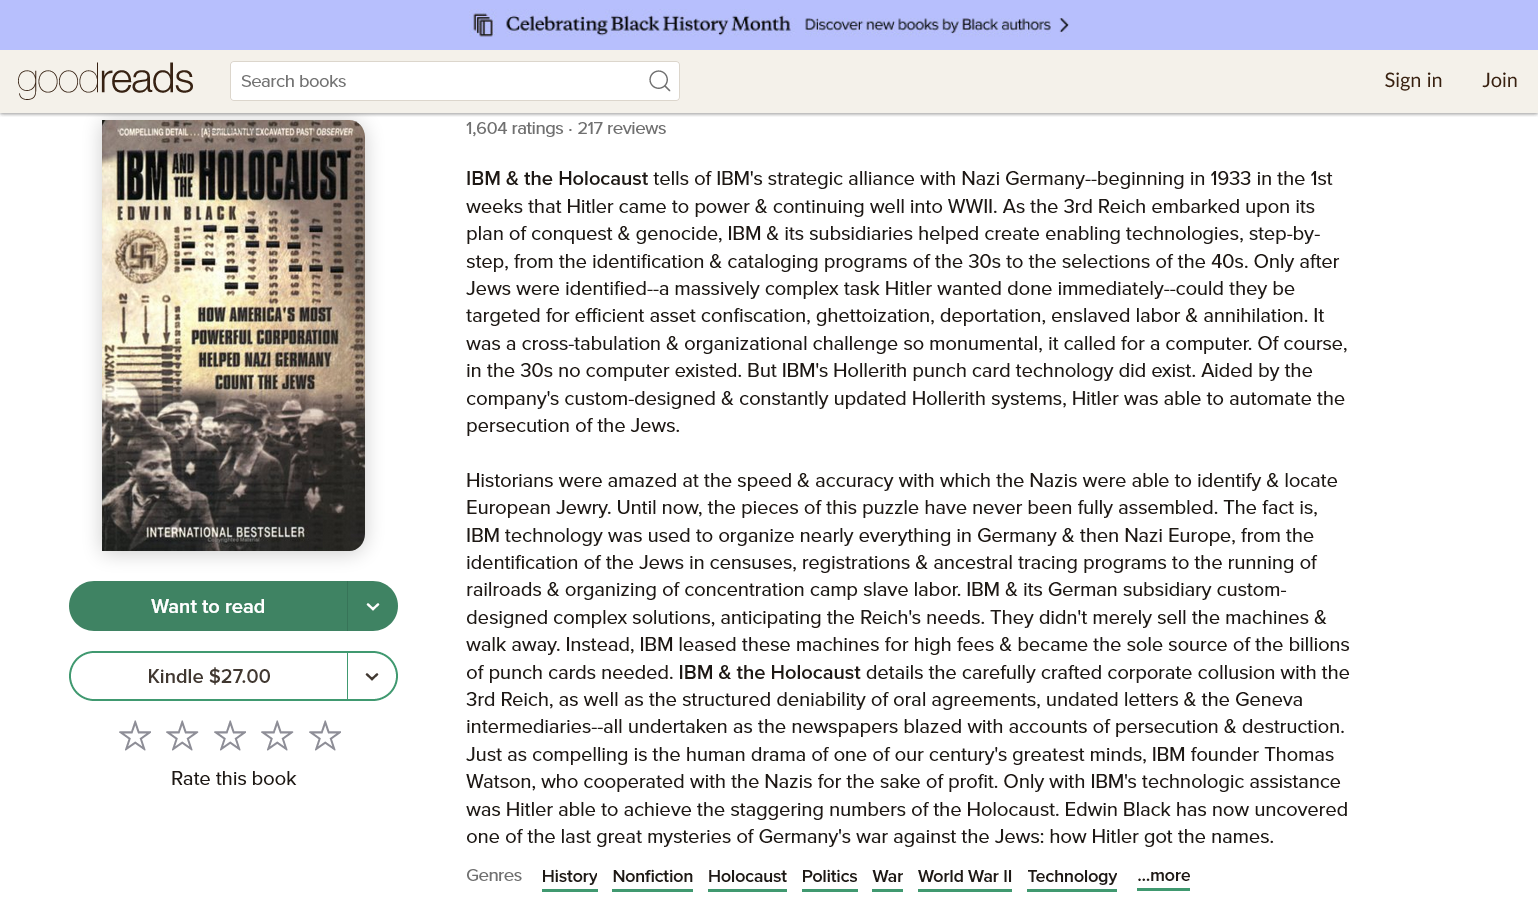The width and height of the screenshot is (1538, 905).
Task: Click Sign in
Action: point(1413,81)
